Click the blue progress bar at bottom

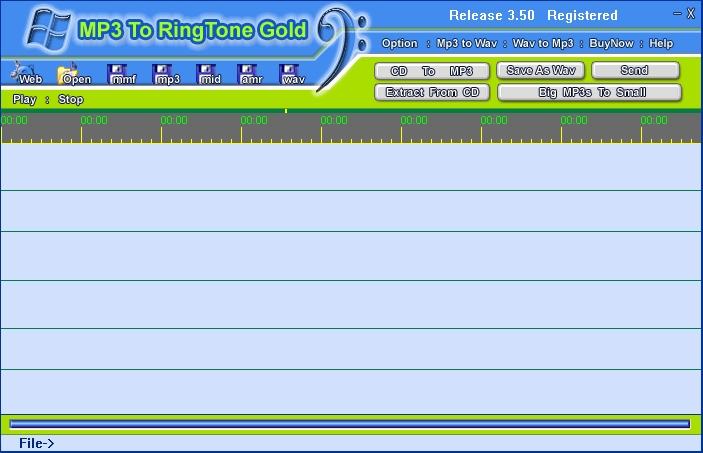[350, 424]
